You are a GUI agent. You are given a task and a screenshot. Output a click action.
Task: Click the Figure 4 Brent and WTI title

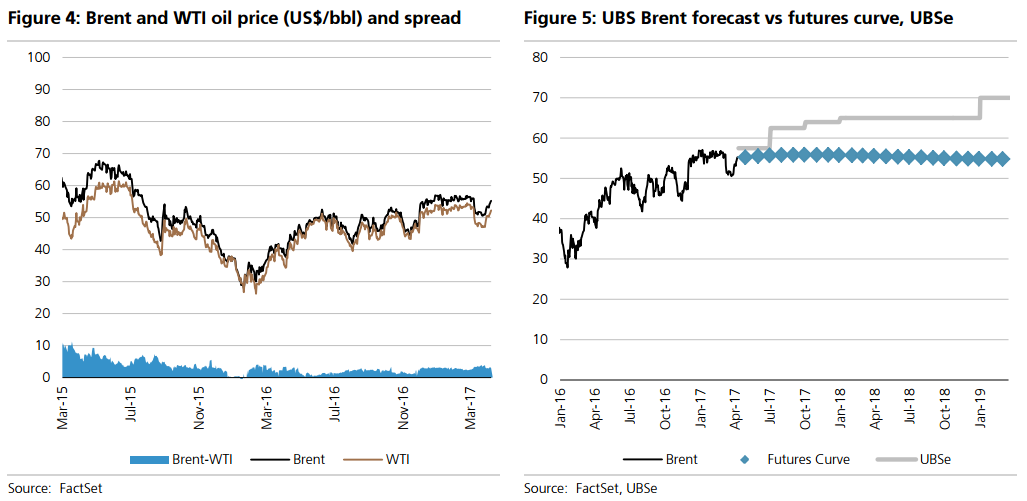coord(238,18)
